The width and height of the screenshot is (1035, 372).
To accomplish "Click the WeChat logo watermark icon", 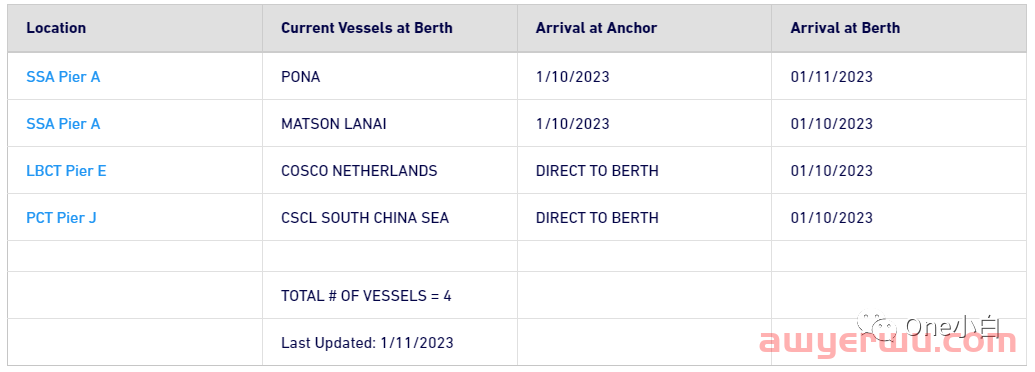I will 878,325.
